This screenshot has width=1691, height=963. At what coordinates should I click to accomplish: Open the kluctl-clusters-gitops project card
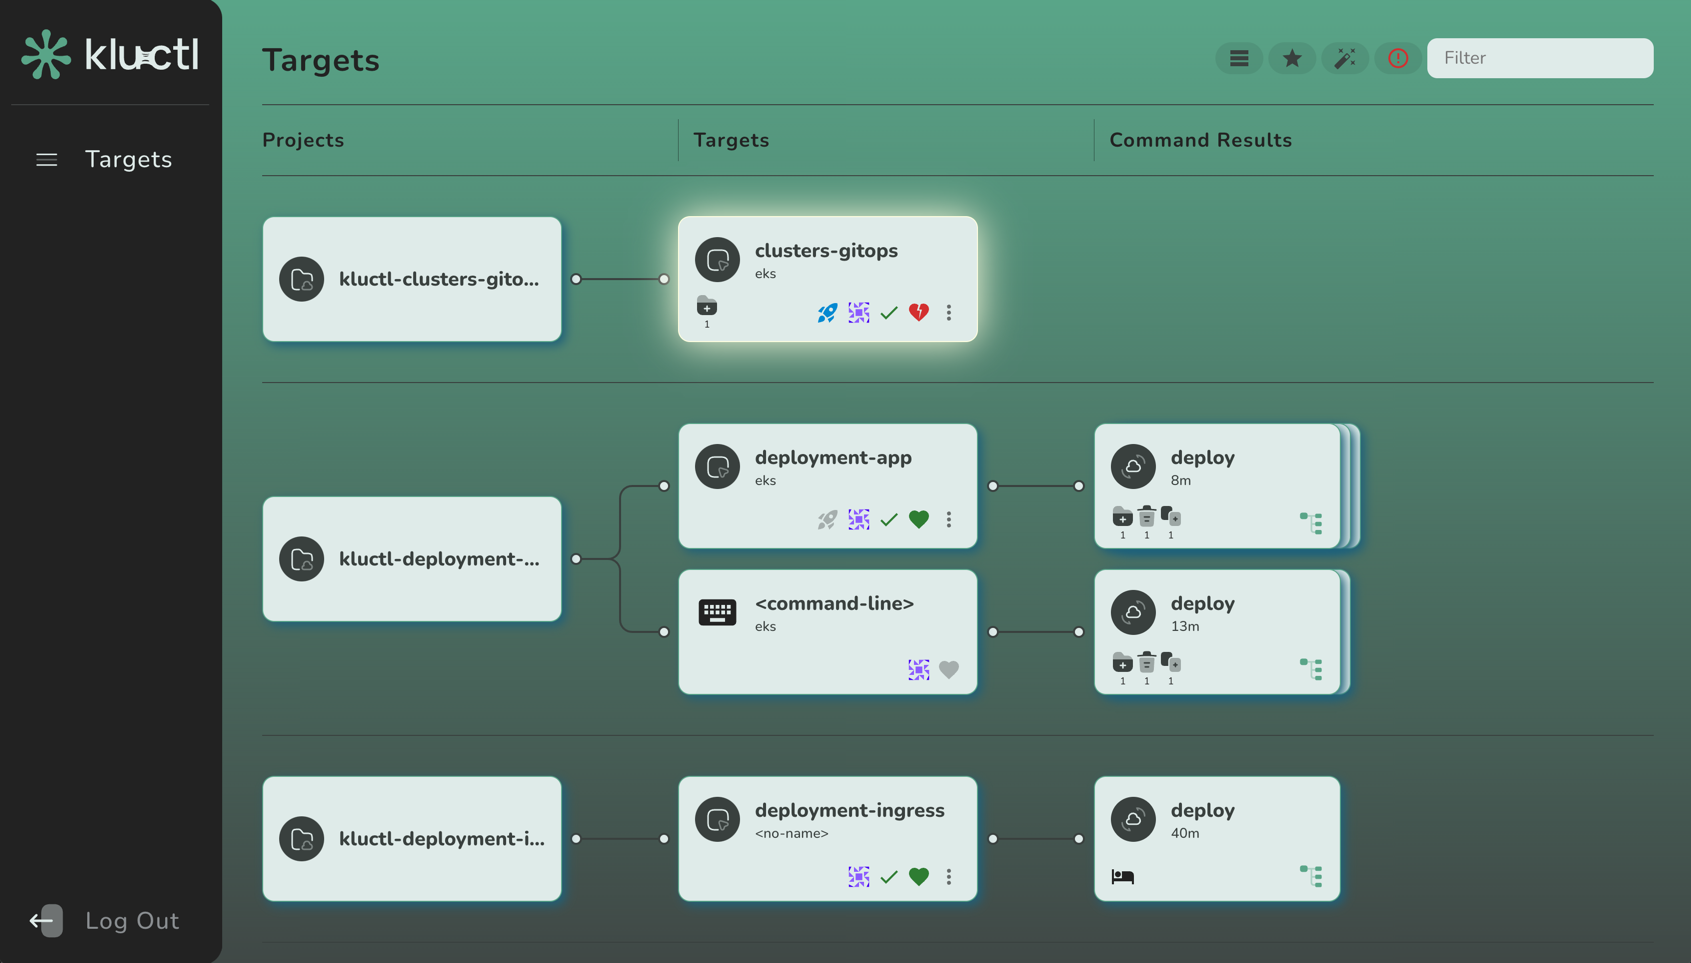point(412,279)
